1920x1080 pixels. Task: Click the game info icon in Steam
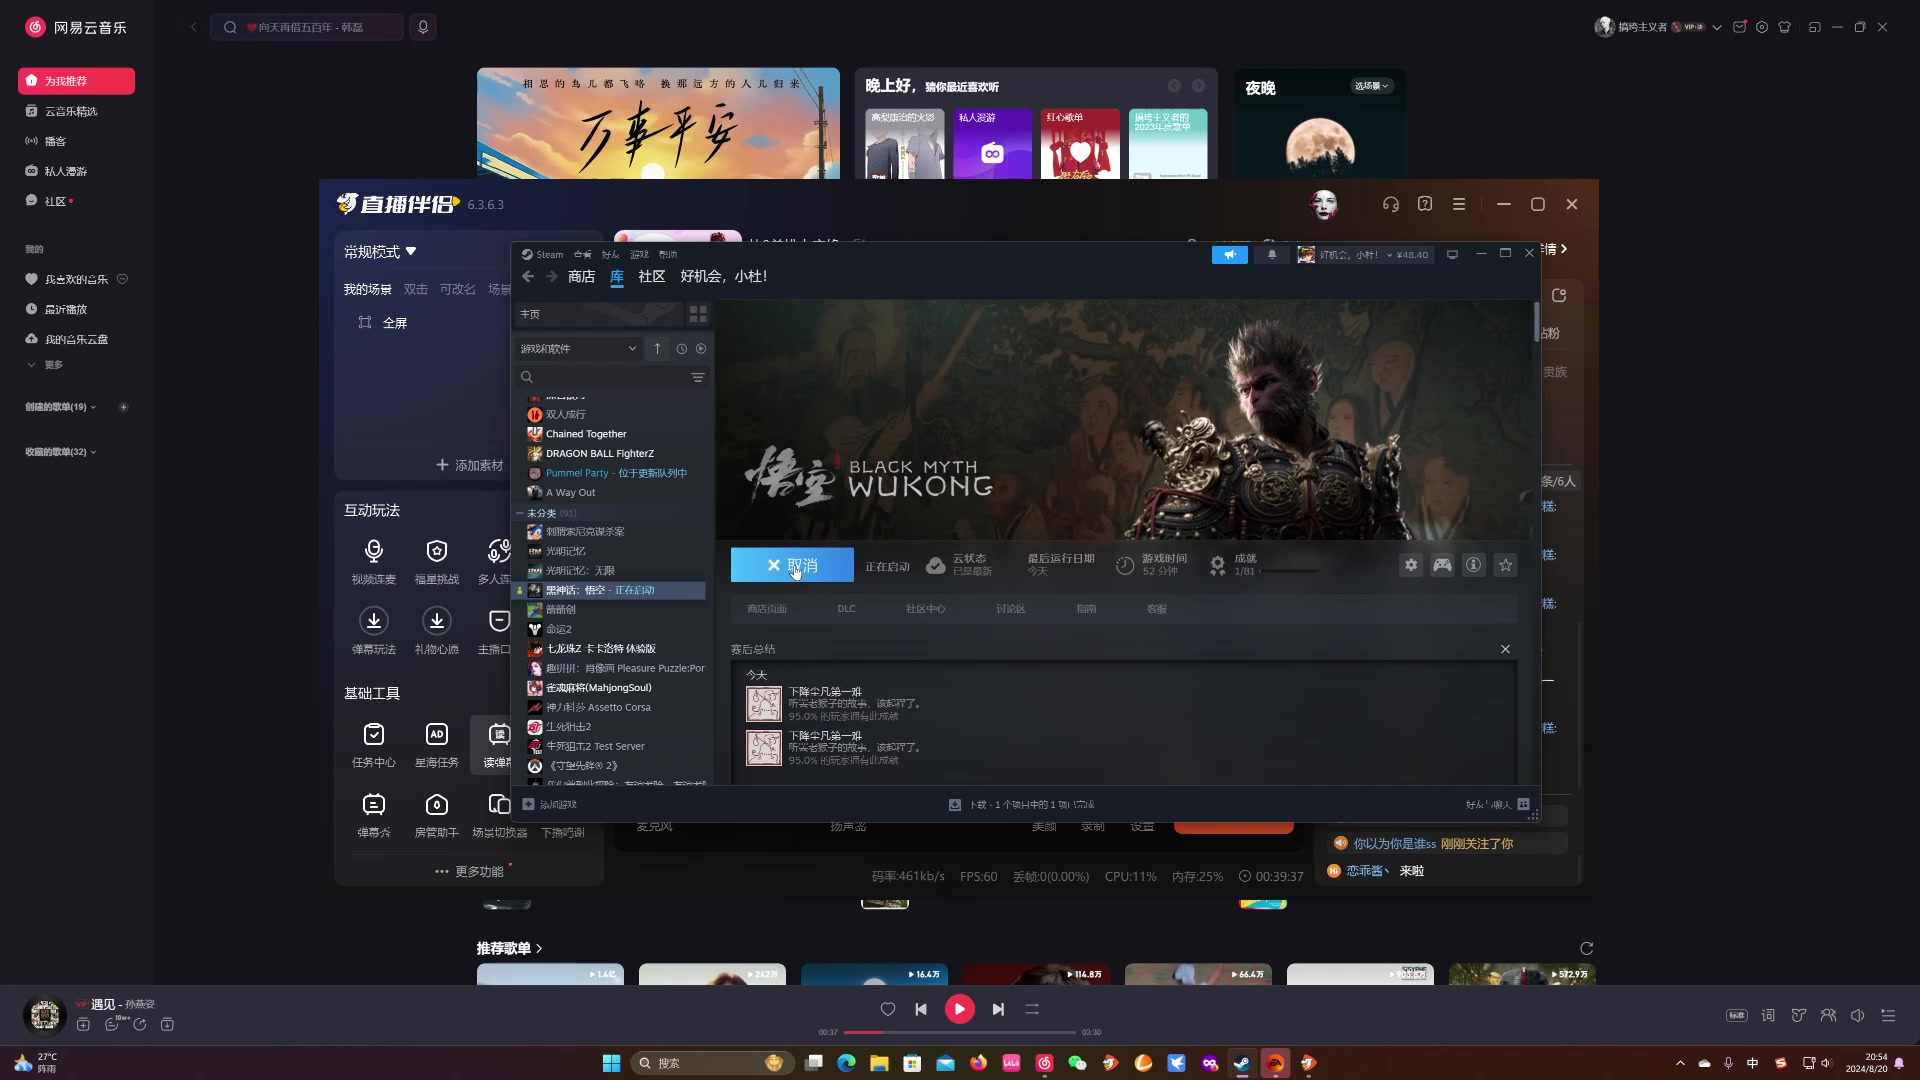click(1473, 565)
